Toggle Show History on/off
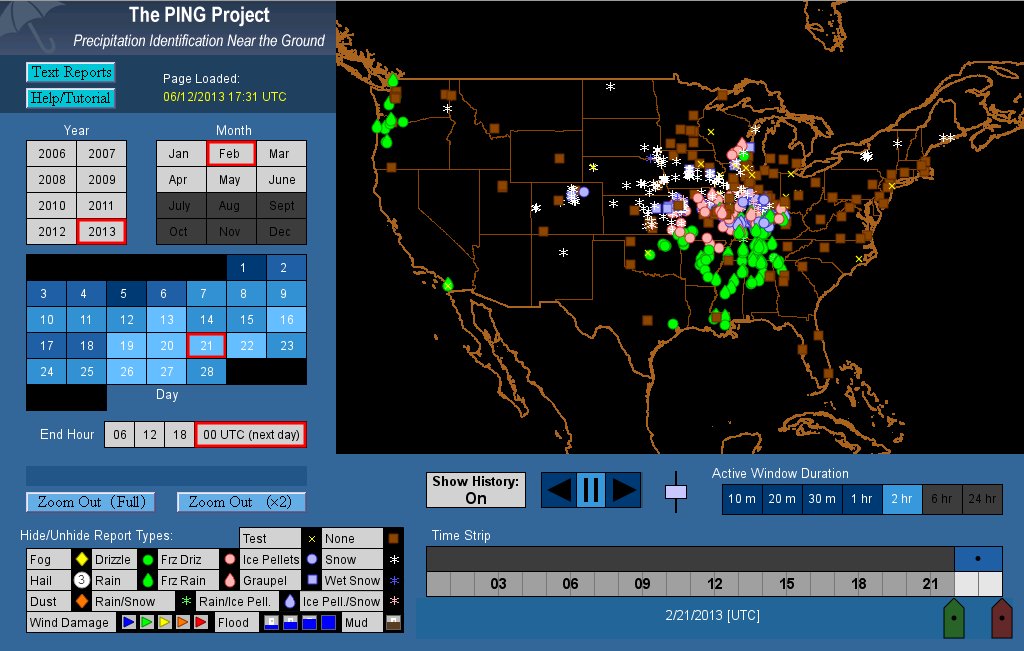The width and height of the screenshot is (1024, 651). [476, 490]
